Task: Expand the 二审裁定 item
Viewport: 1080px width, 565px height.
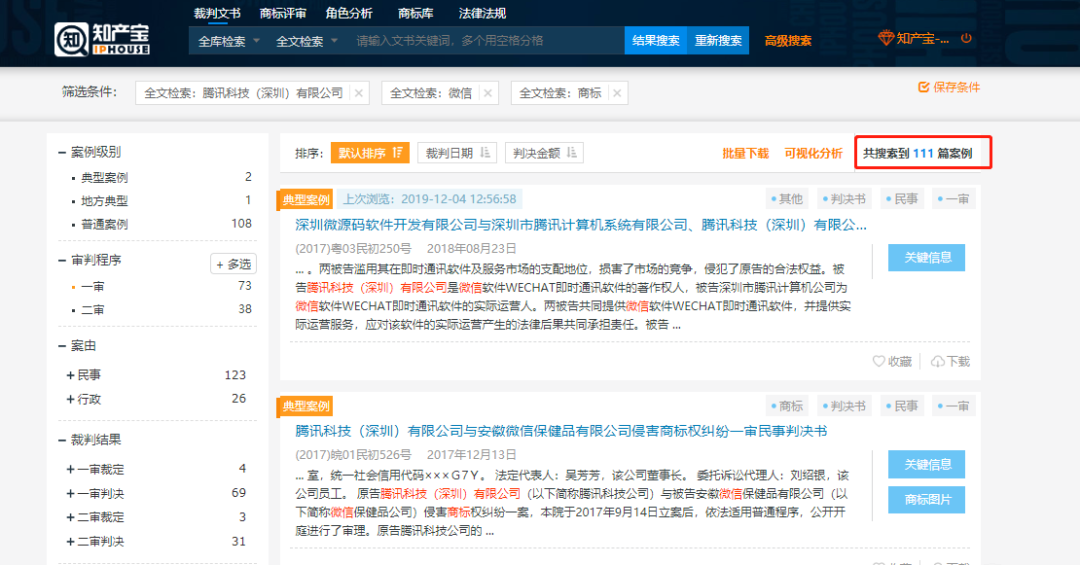Action: pos(70,517)
